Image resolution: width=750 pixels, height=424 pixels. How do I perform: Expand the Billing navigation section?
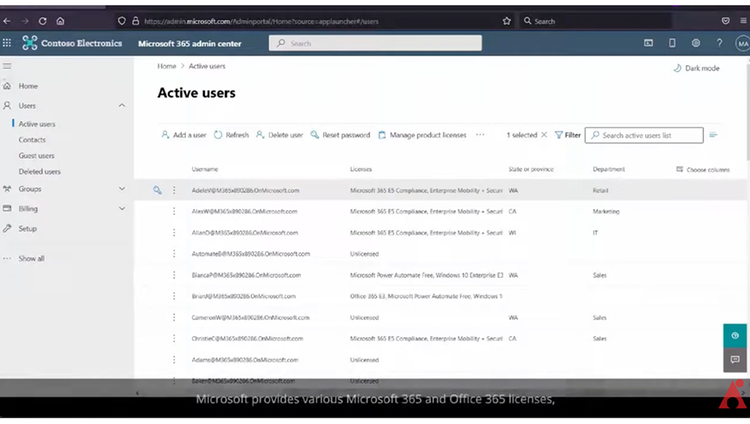point(122,209)
